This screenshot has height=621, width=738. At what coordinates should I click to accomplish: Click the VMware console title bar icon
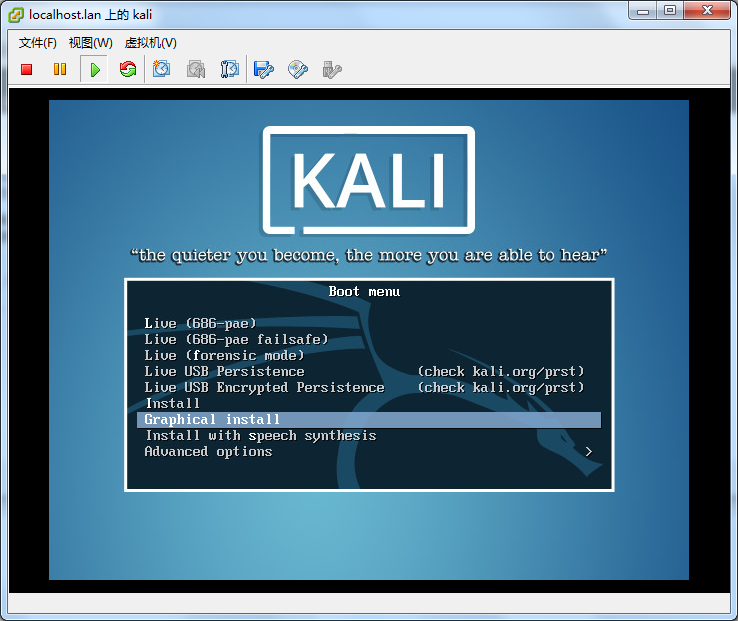coord(16,15)
